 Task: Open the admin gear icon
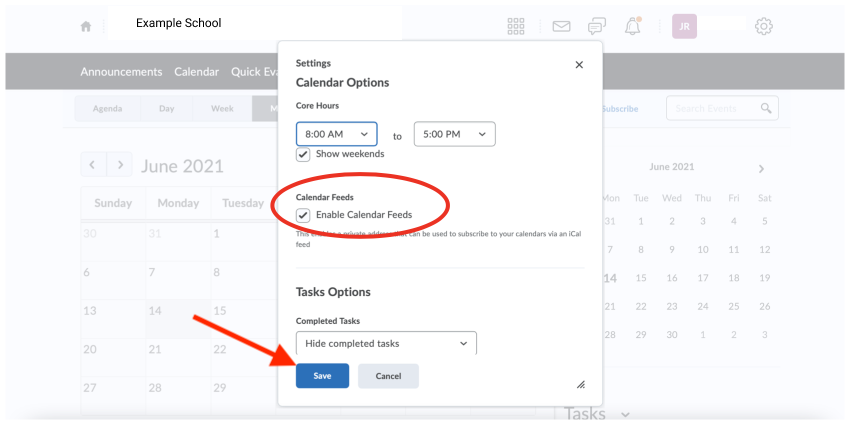pyautogui.click(x=764, y=26)
